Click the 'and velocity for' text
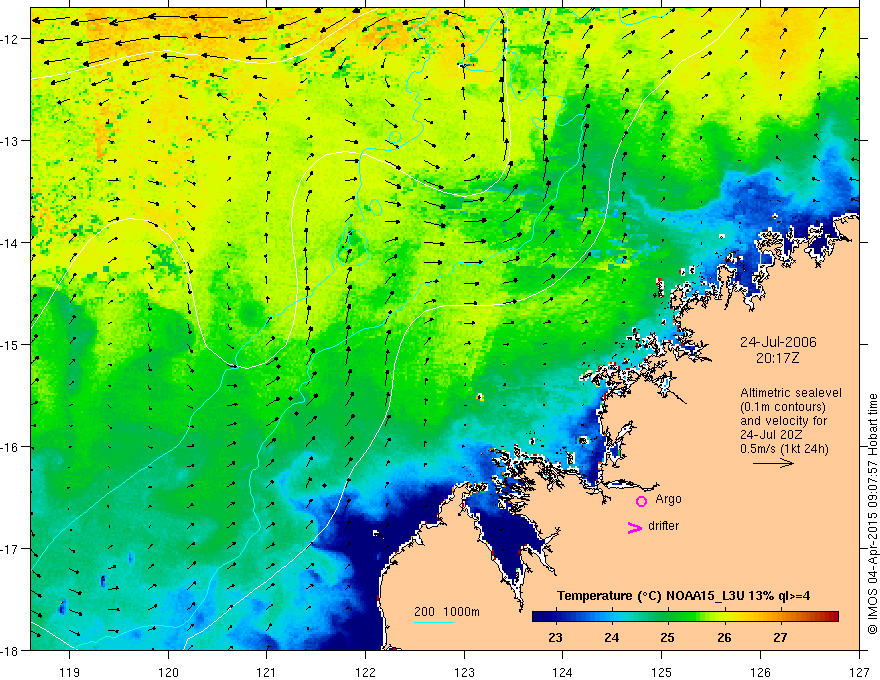Screen dimensions: 880x680 (783, 421)
